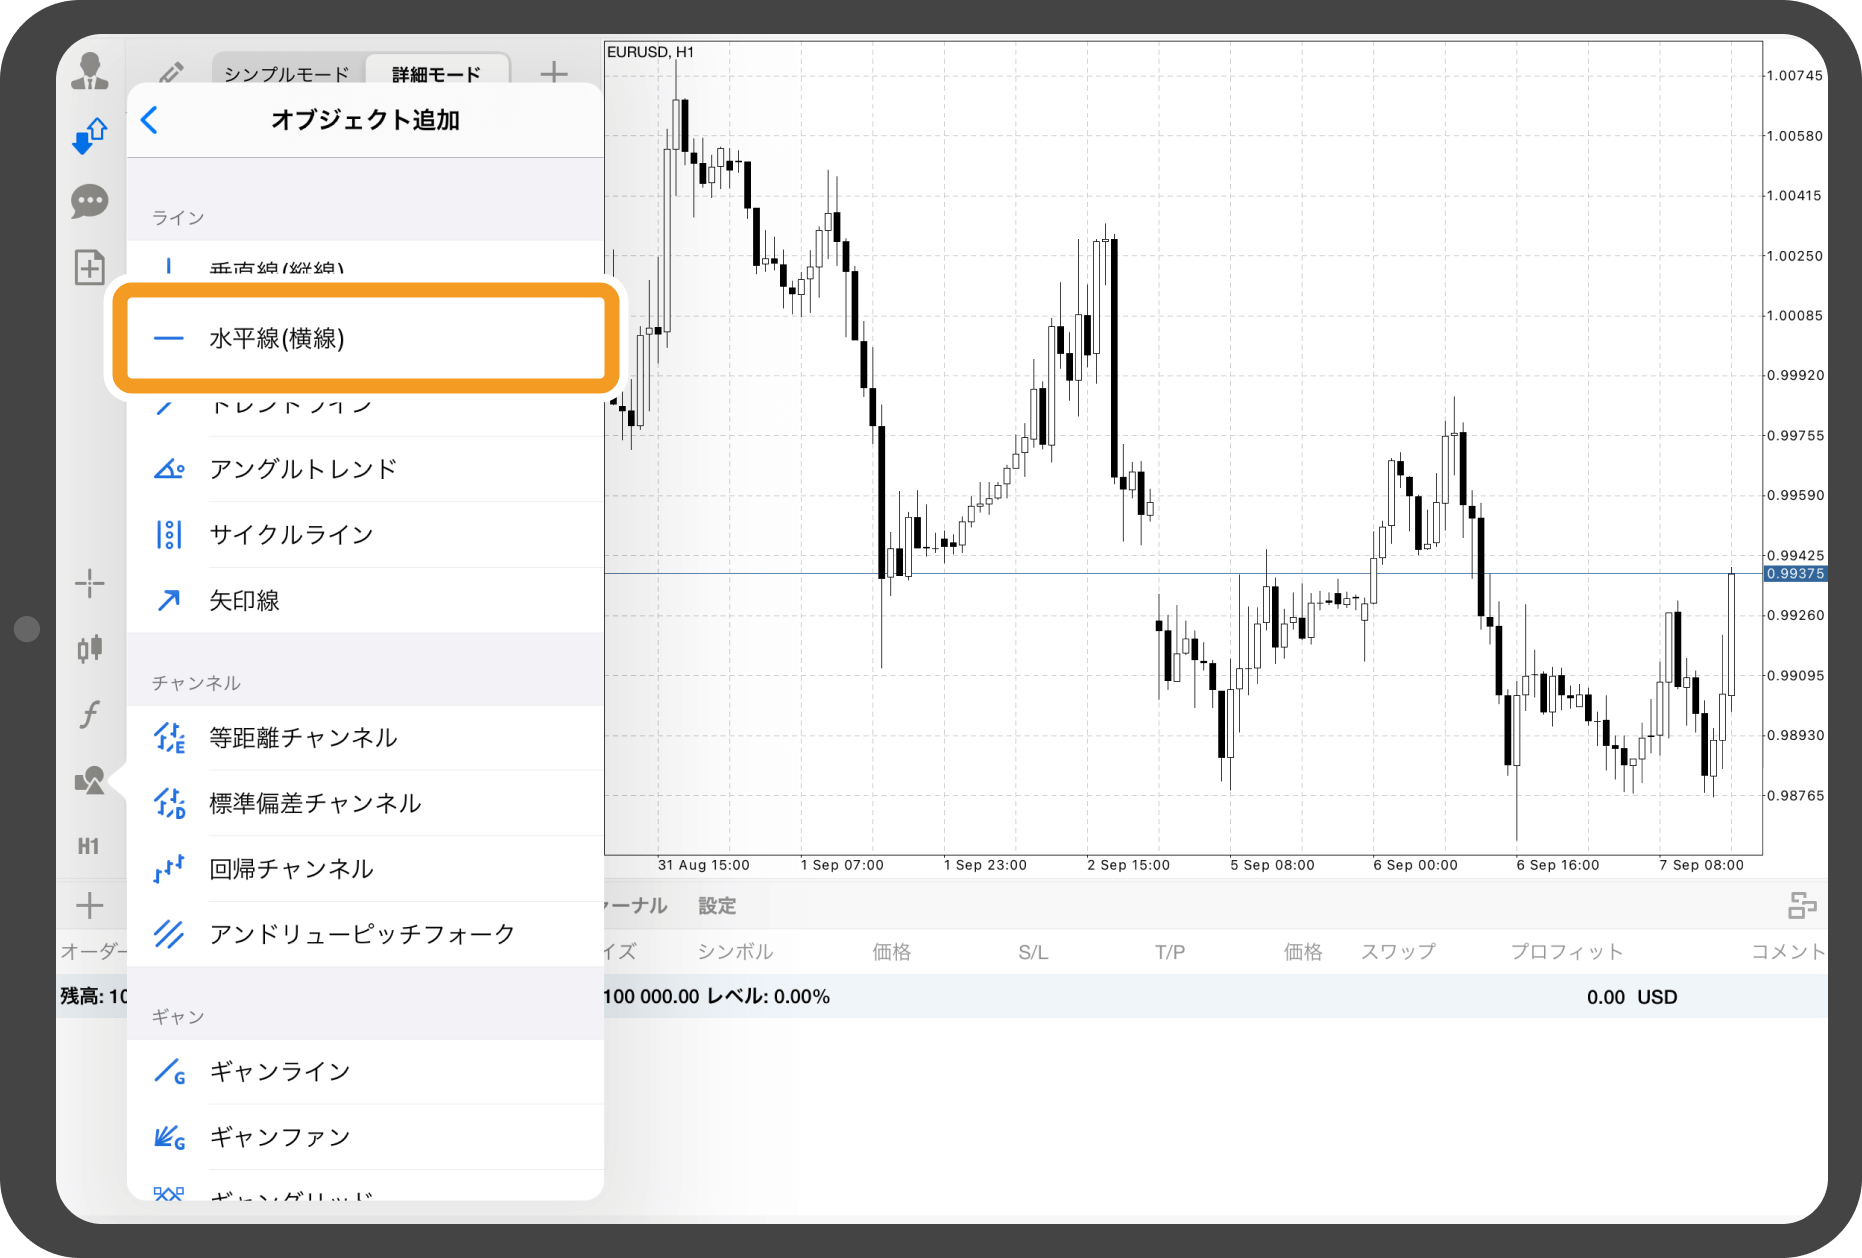Tap the 2 Sep 15:00 time label
1862x1258 pixels.
pos(1128,865)
